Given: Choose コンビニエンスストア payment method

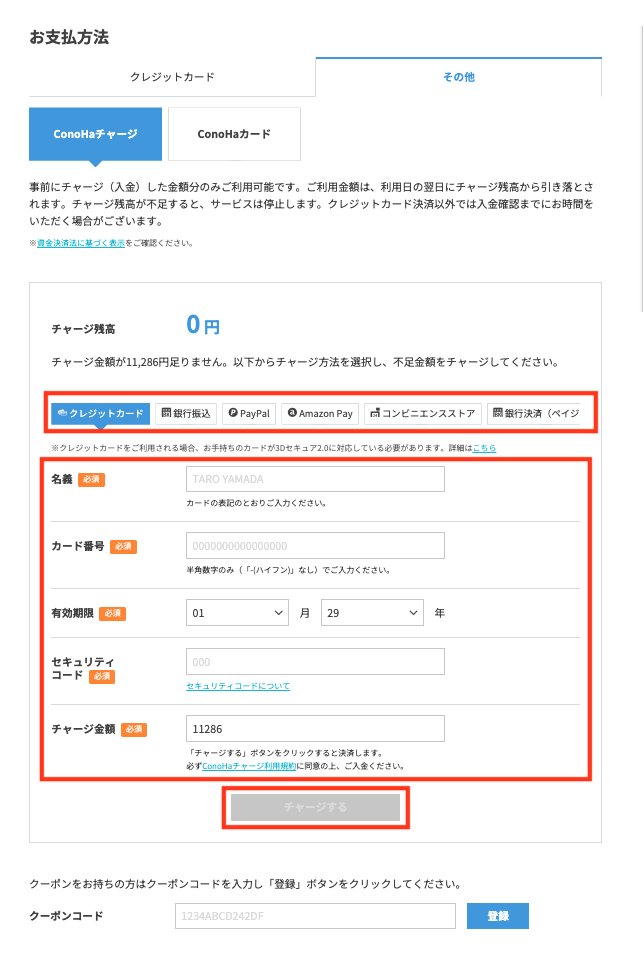Looking at the screenshot, I should [423, 413].
